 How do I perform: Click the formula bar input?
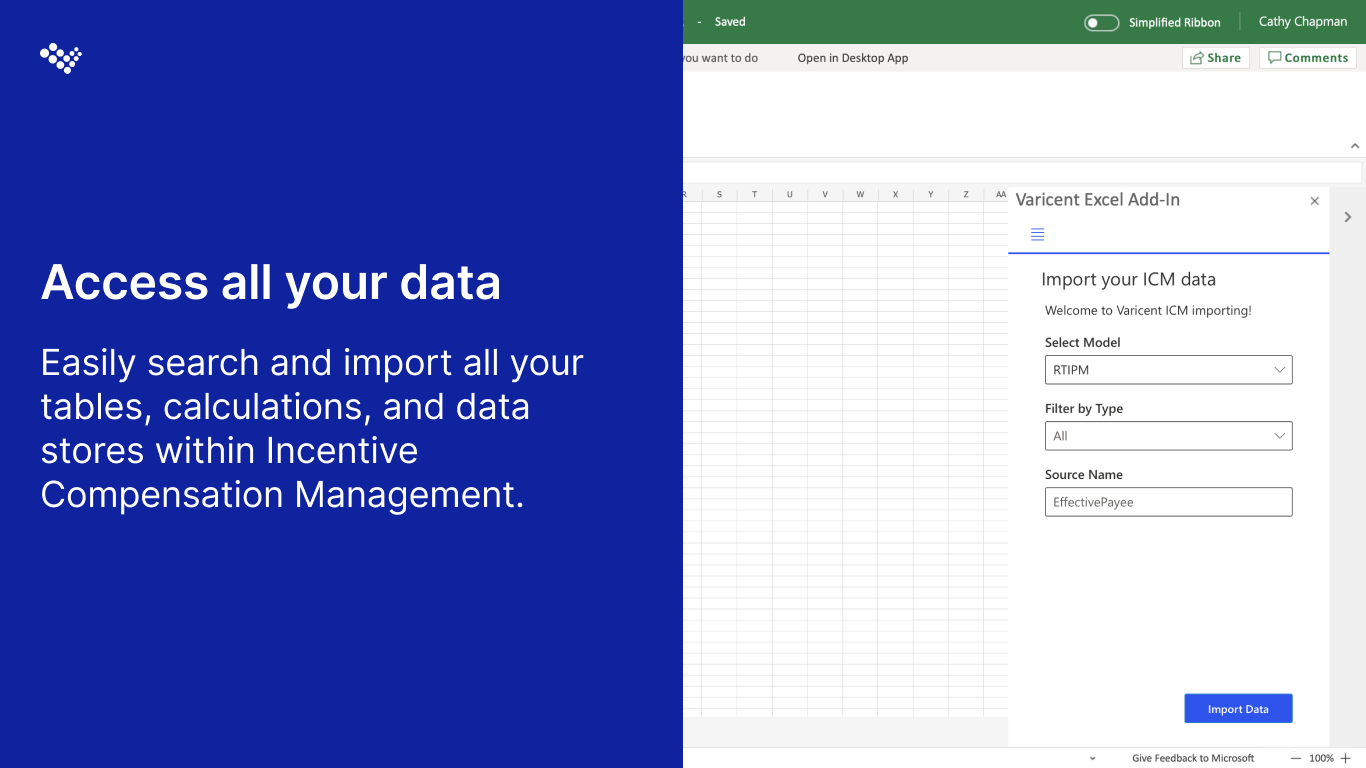(1022, 173)
